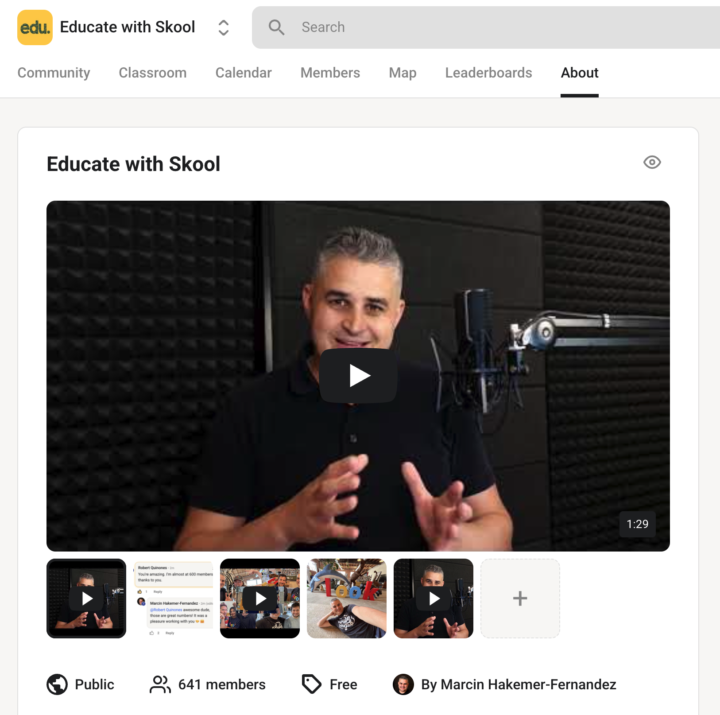Click the Free price tag icon

tap(311, 684)
